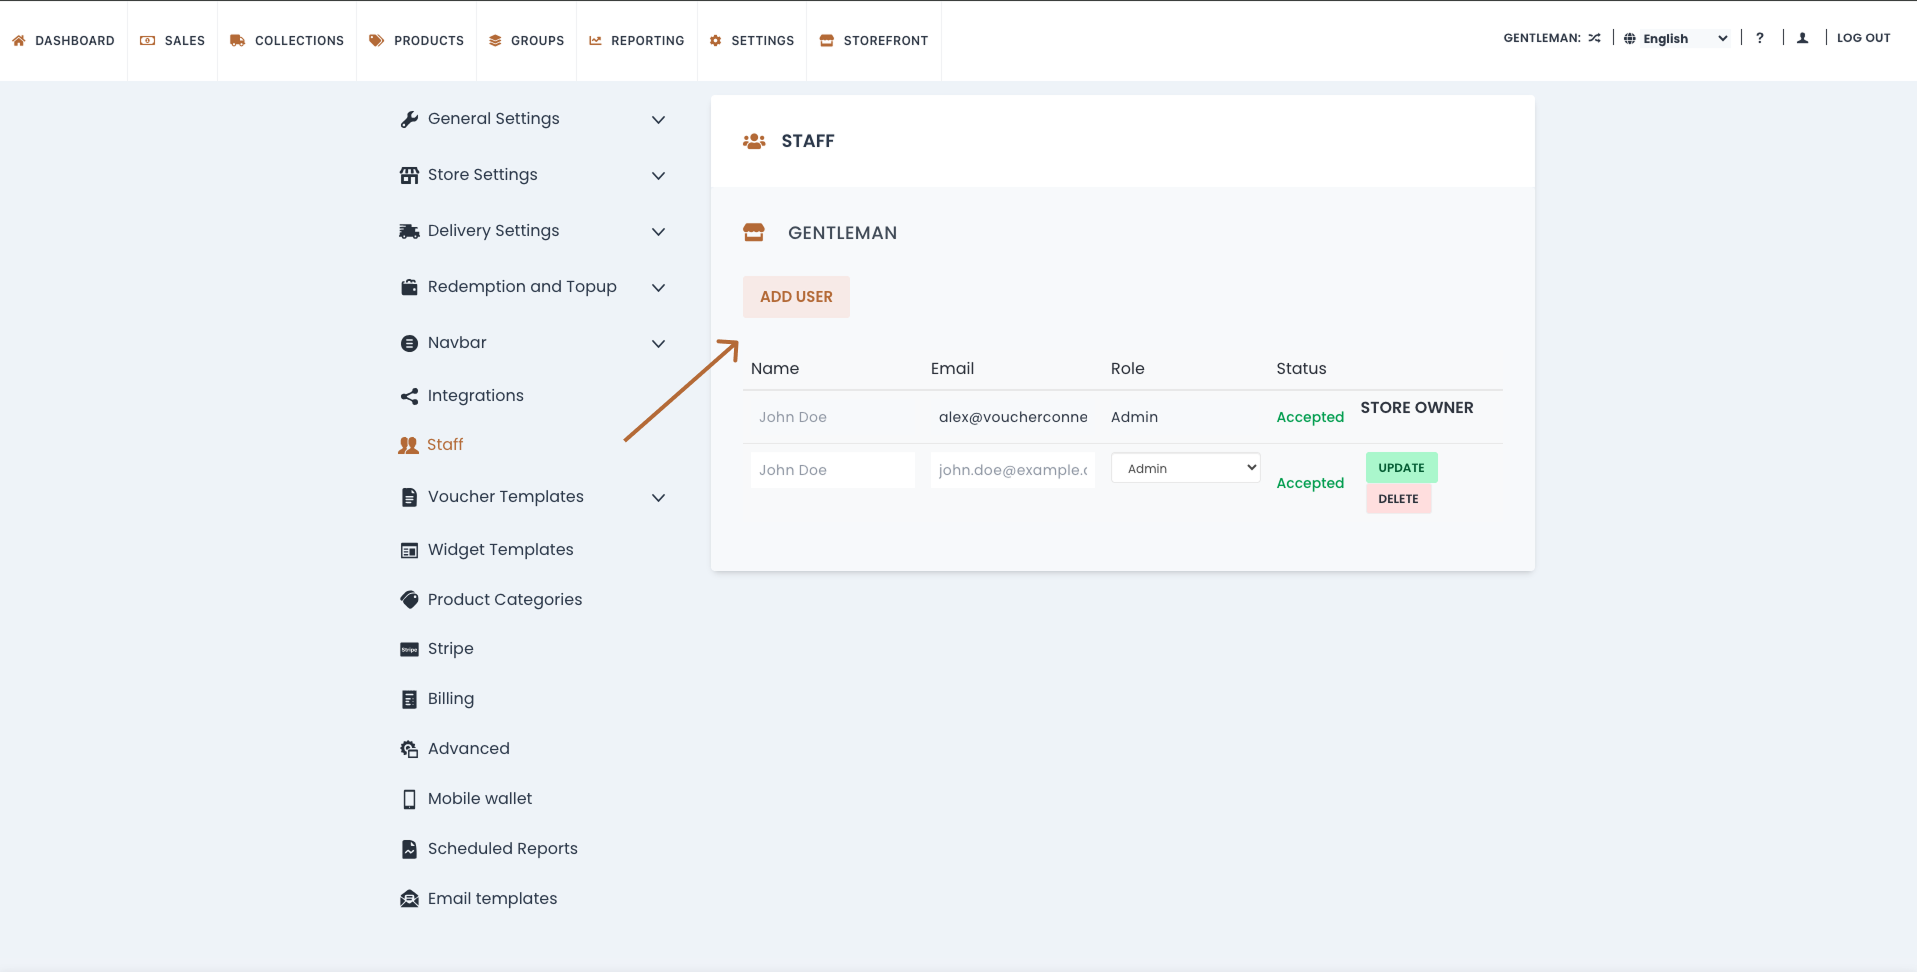Click the Advanced settings icon
This screenshot has width=1917, height=972.
(409, 749)
